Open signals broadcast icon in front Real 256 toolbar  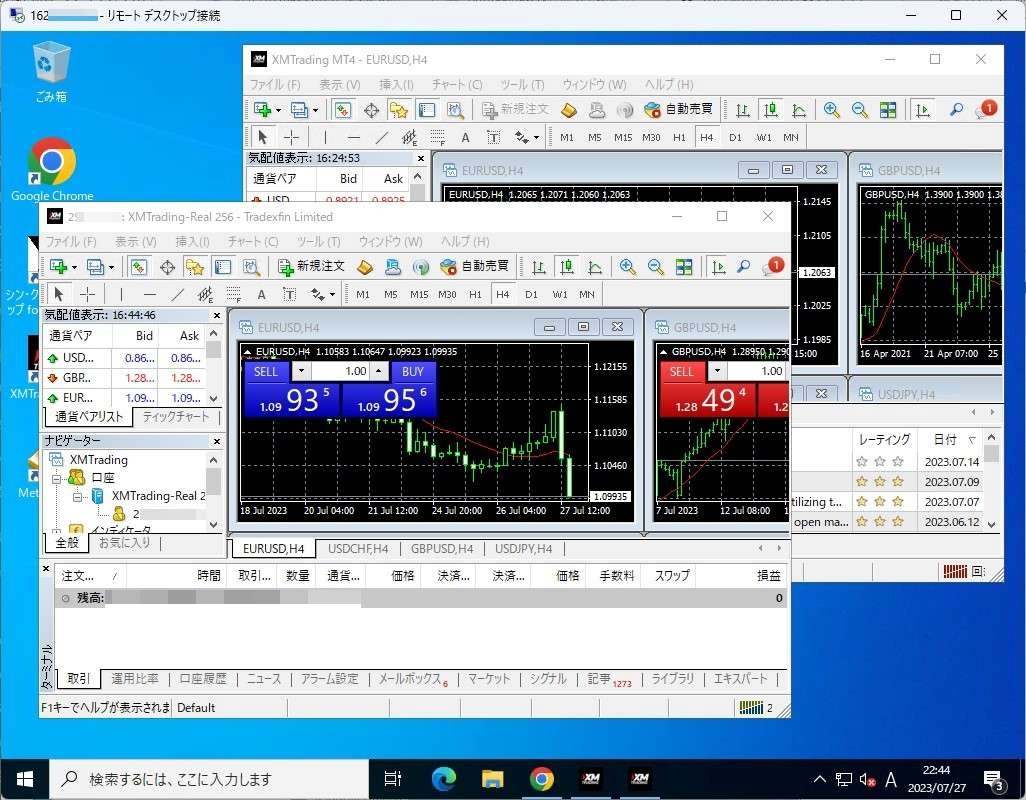[x=421, y=266]
